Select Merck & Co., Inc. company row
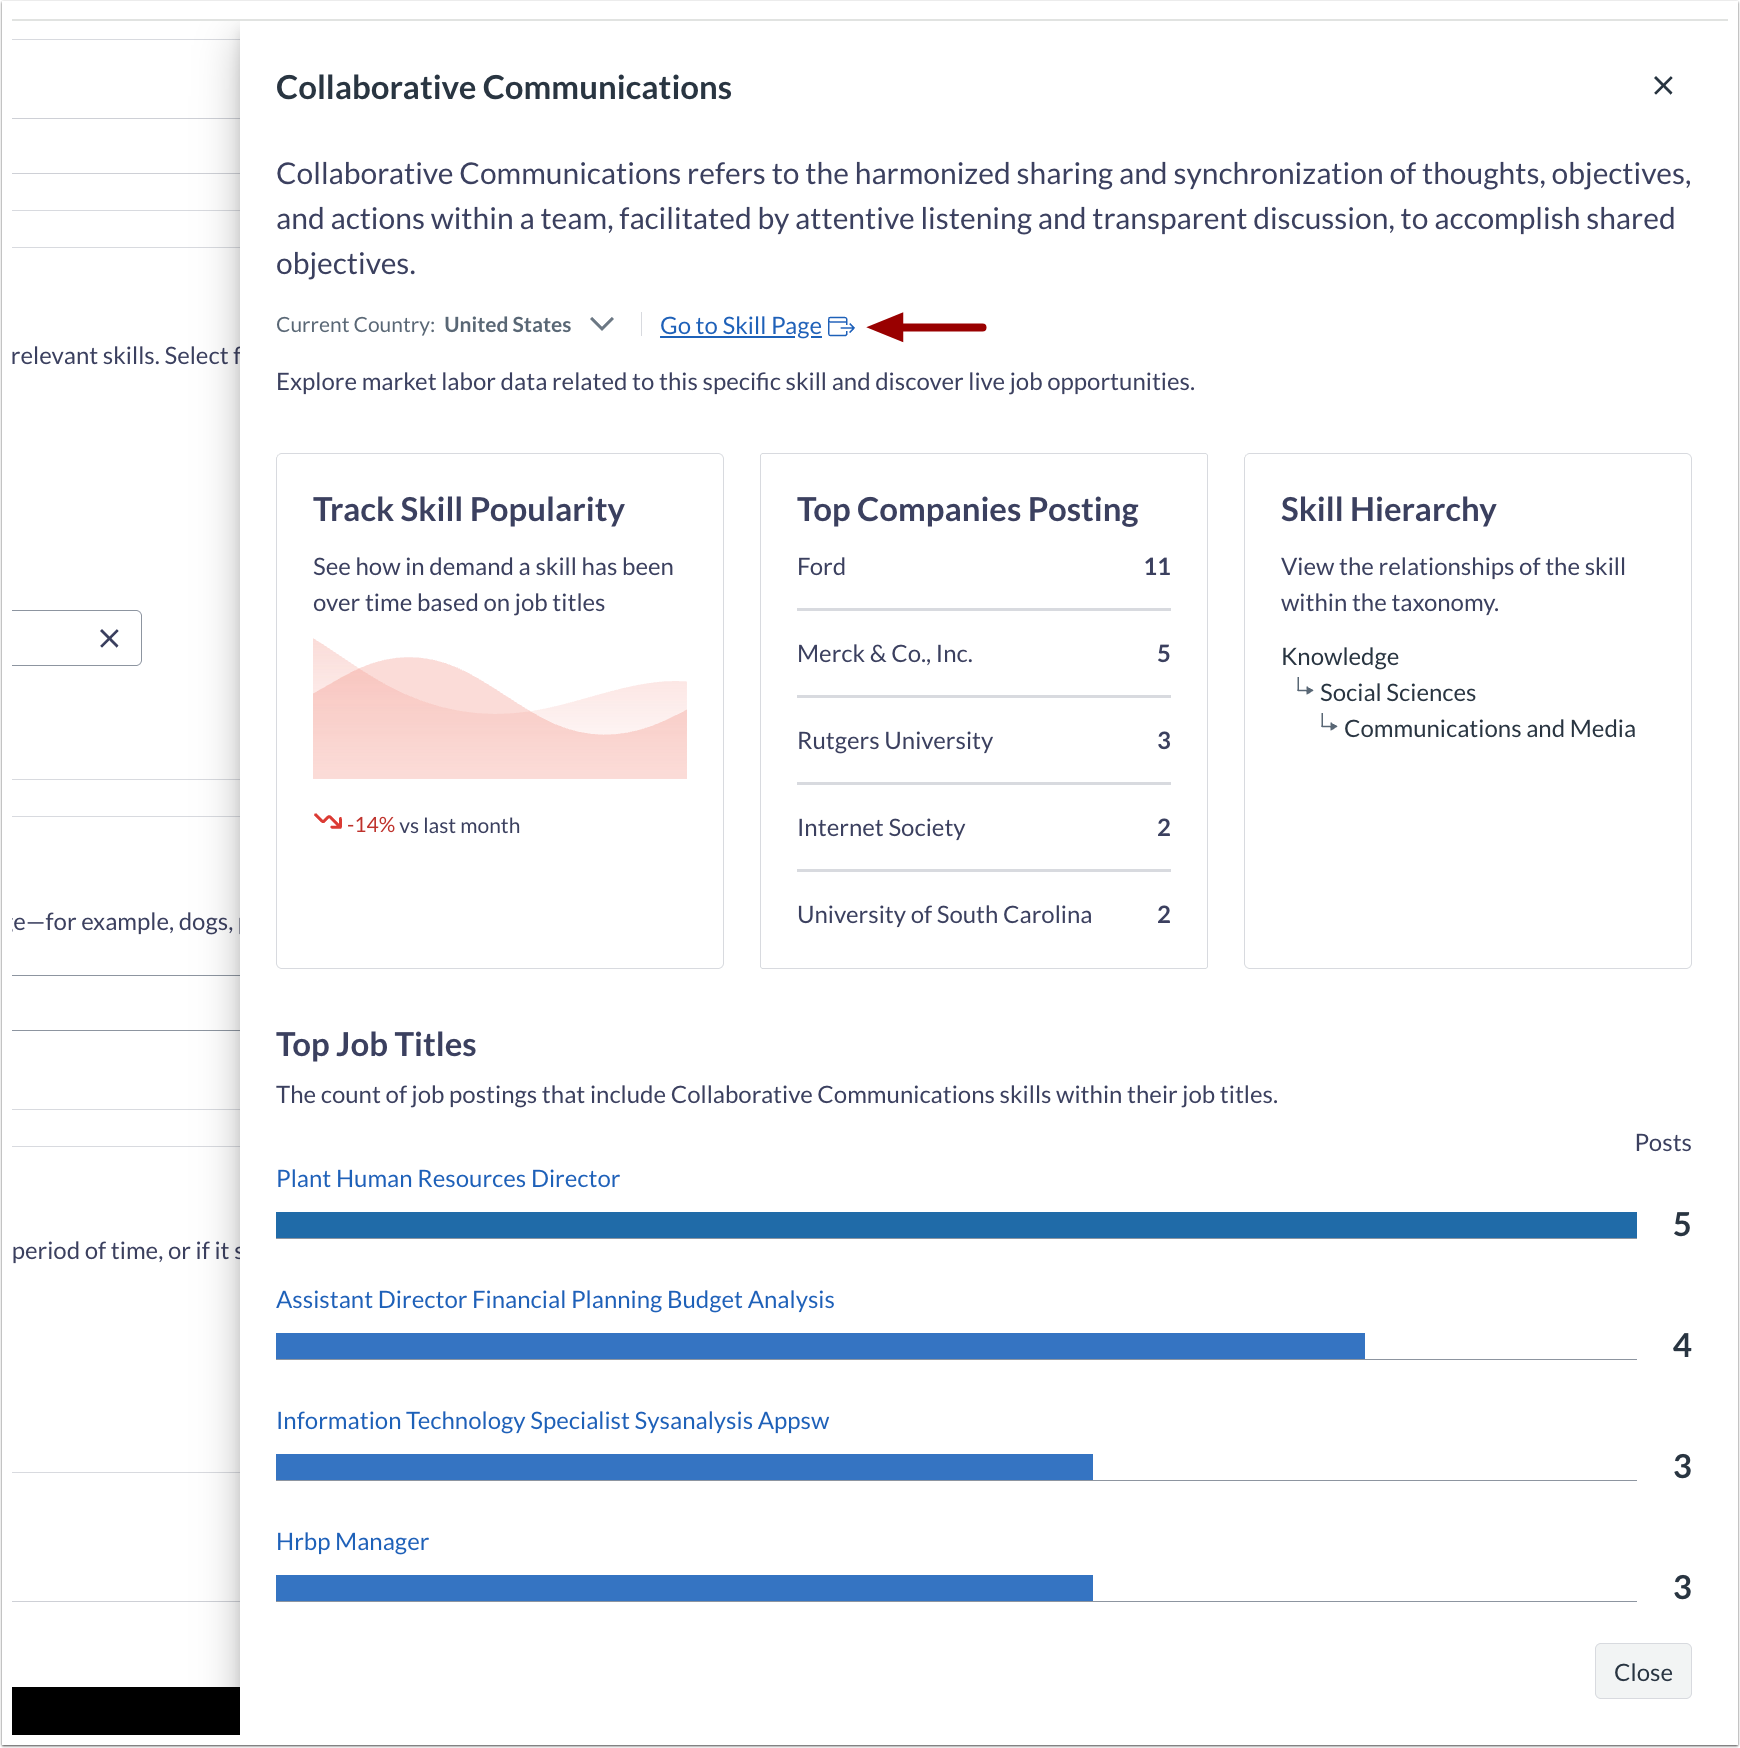The width and height of the screenshot is (1740, 1748). [x=984, y=654]
